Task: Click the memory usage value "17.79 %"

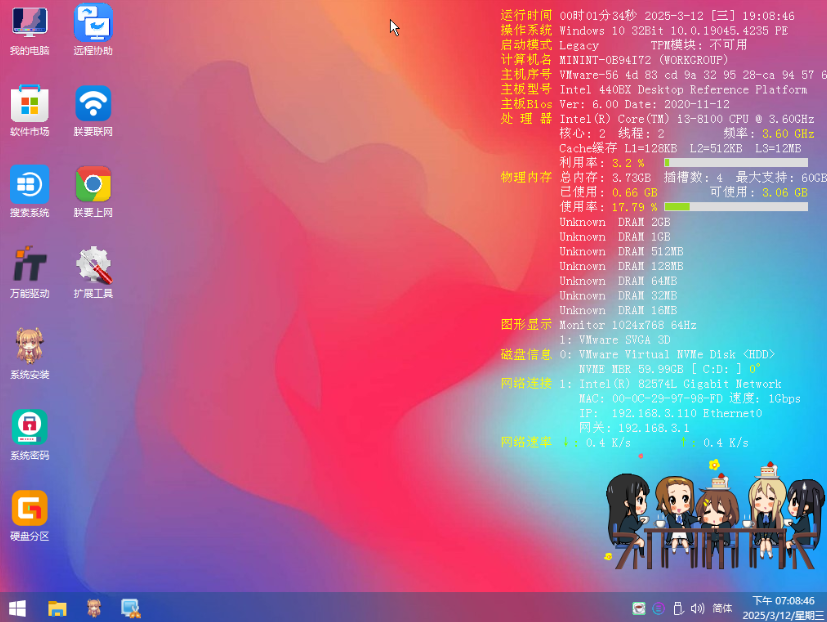Action: click(634, 207)
